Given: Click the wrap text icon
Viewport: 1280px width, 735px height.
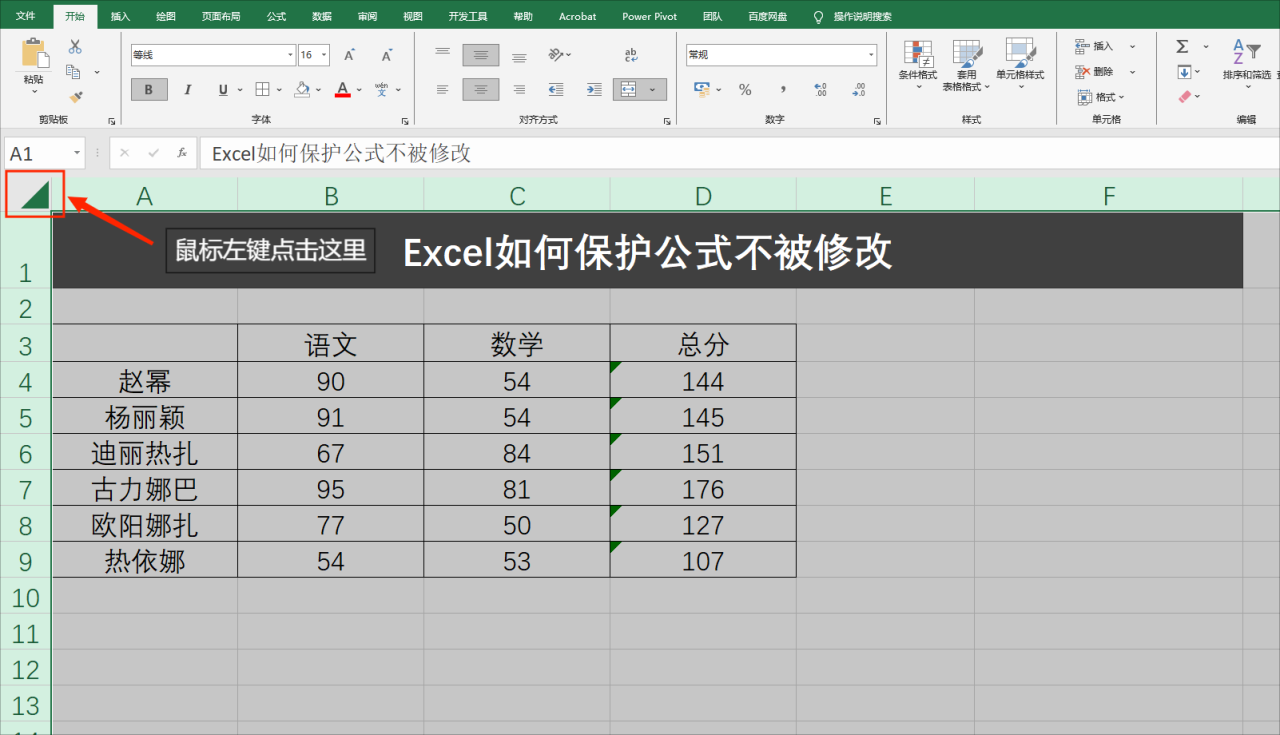Looking at the screenshot, I should pos(631,55).
